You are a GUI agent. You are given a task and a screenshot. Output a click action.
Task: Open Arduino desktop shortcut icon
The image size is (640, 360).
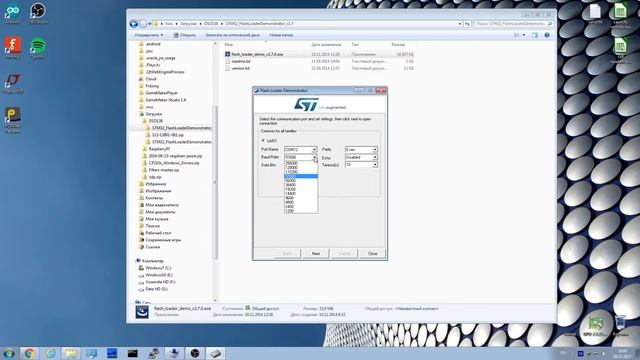12,13
